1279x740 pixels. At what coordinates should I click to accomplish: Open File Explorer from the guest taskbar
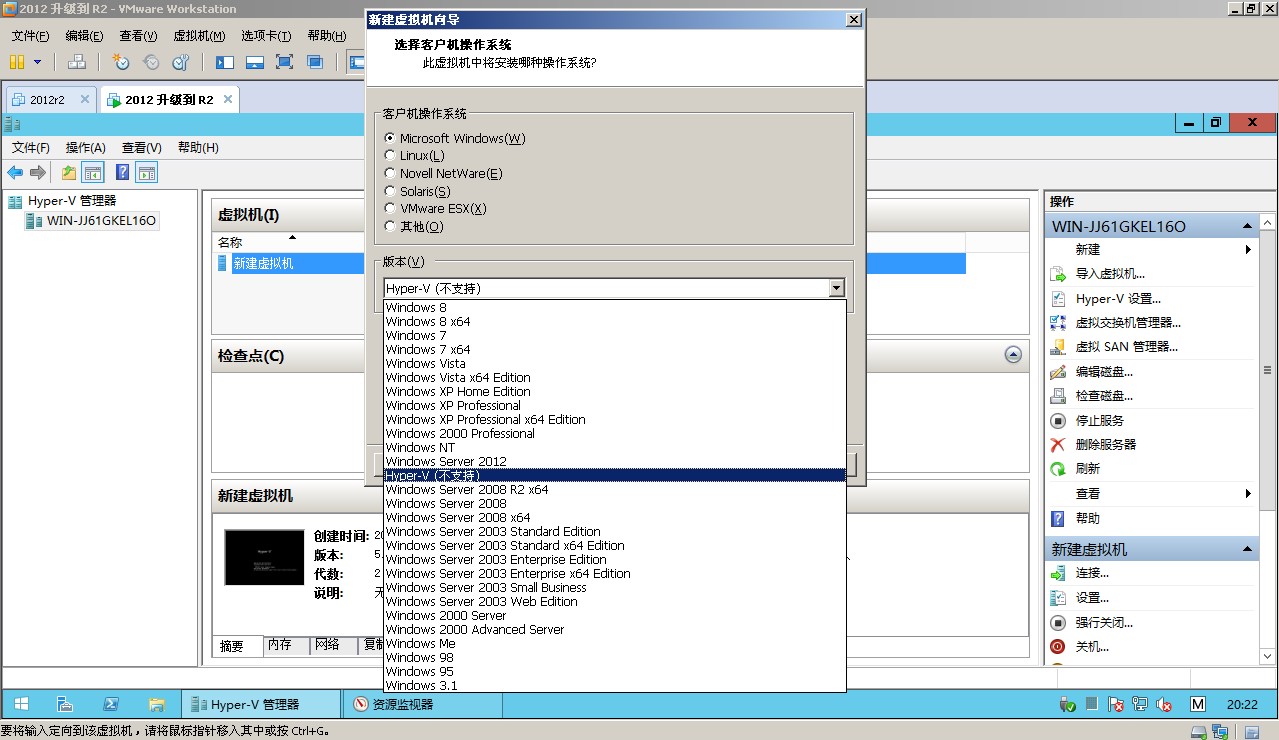pos(156,704)
